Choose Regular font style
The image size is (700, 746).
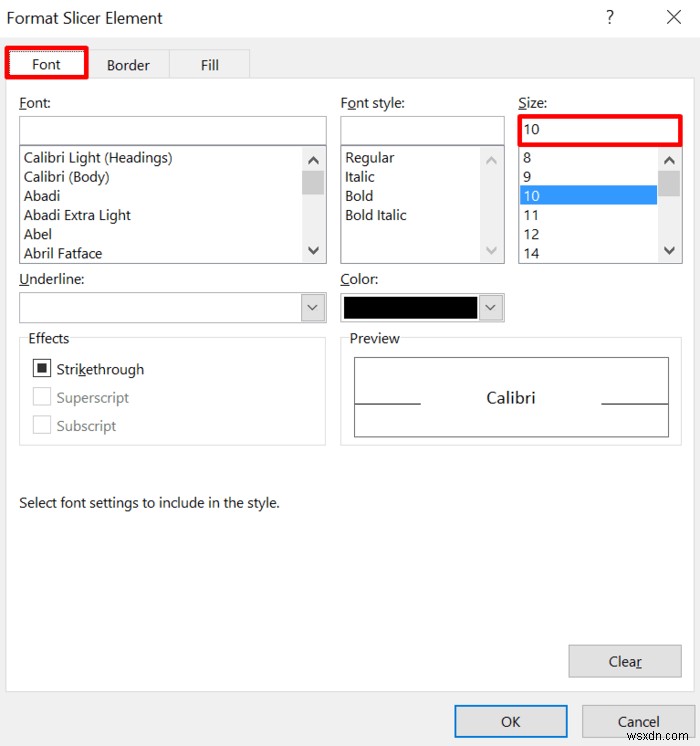tap(370, 157)
